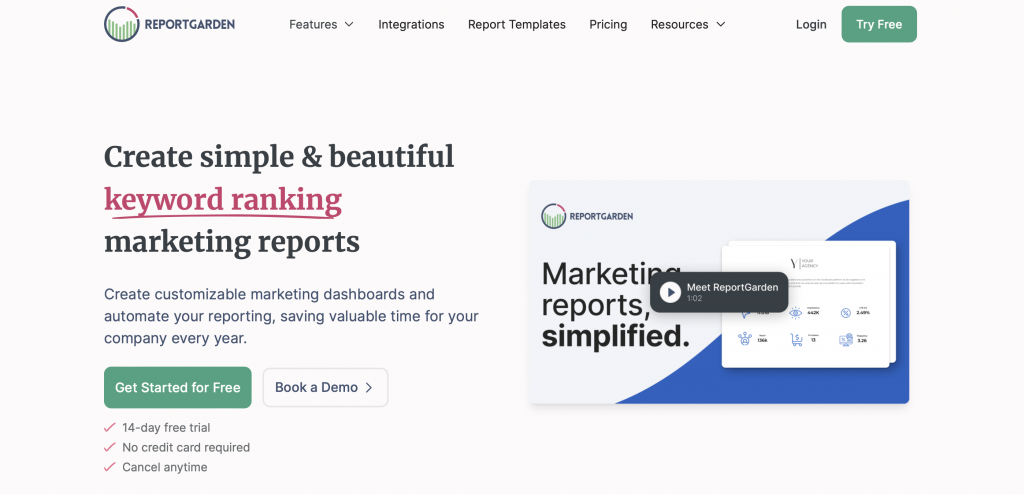Click the highlighted keyword ranking text
The width and height of the screenshot is (1024, 494).
pos(223,200)
